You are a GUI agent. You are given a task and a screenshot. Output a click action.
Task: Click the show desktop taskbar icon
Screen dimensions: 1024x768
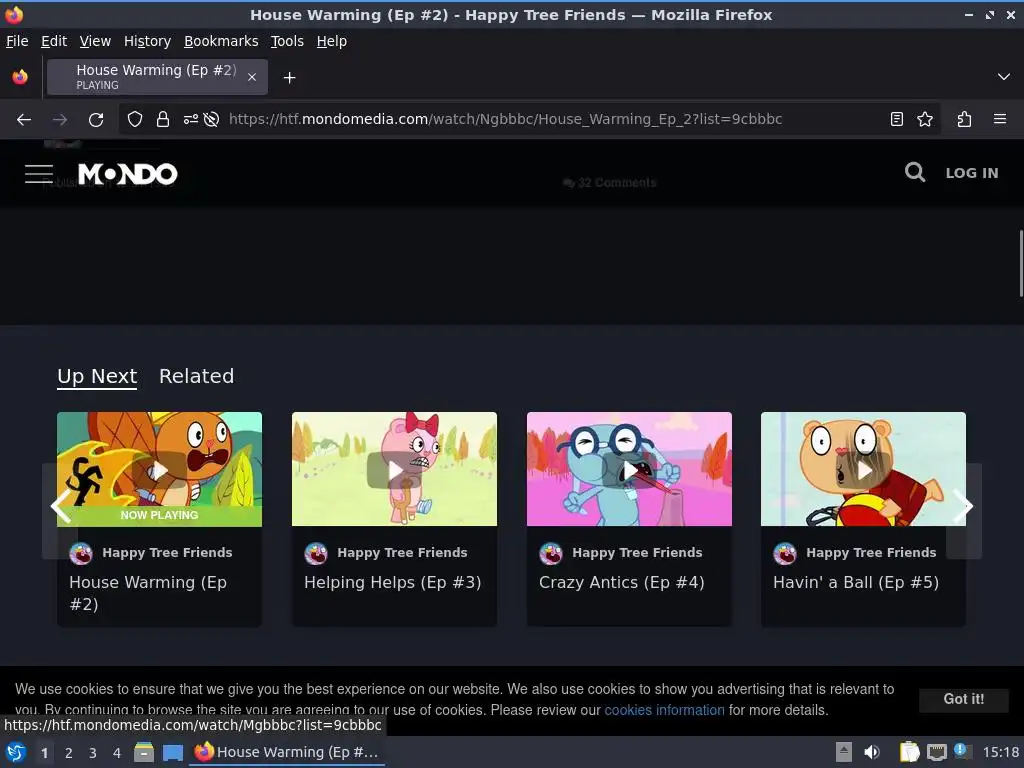[172, 752]
